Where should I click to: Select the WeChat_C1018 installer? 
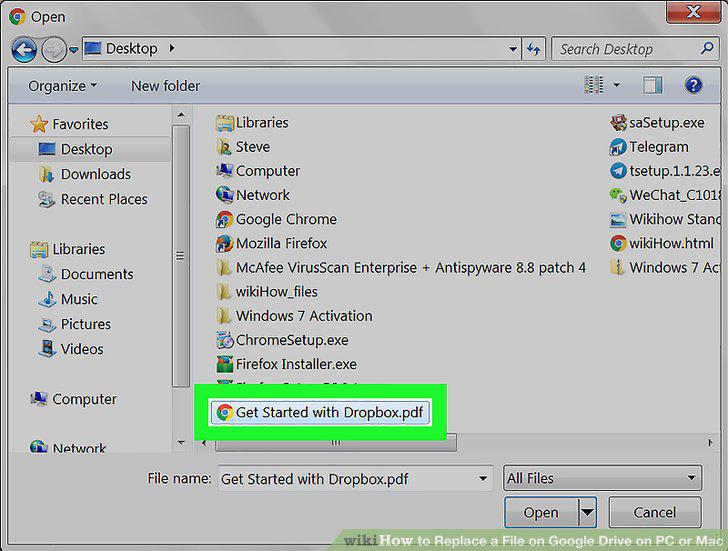[664, 195]
